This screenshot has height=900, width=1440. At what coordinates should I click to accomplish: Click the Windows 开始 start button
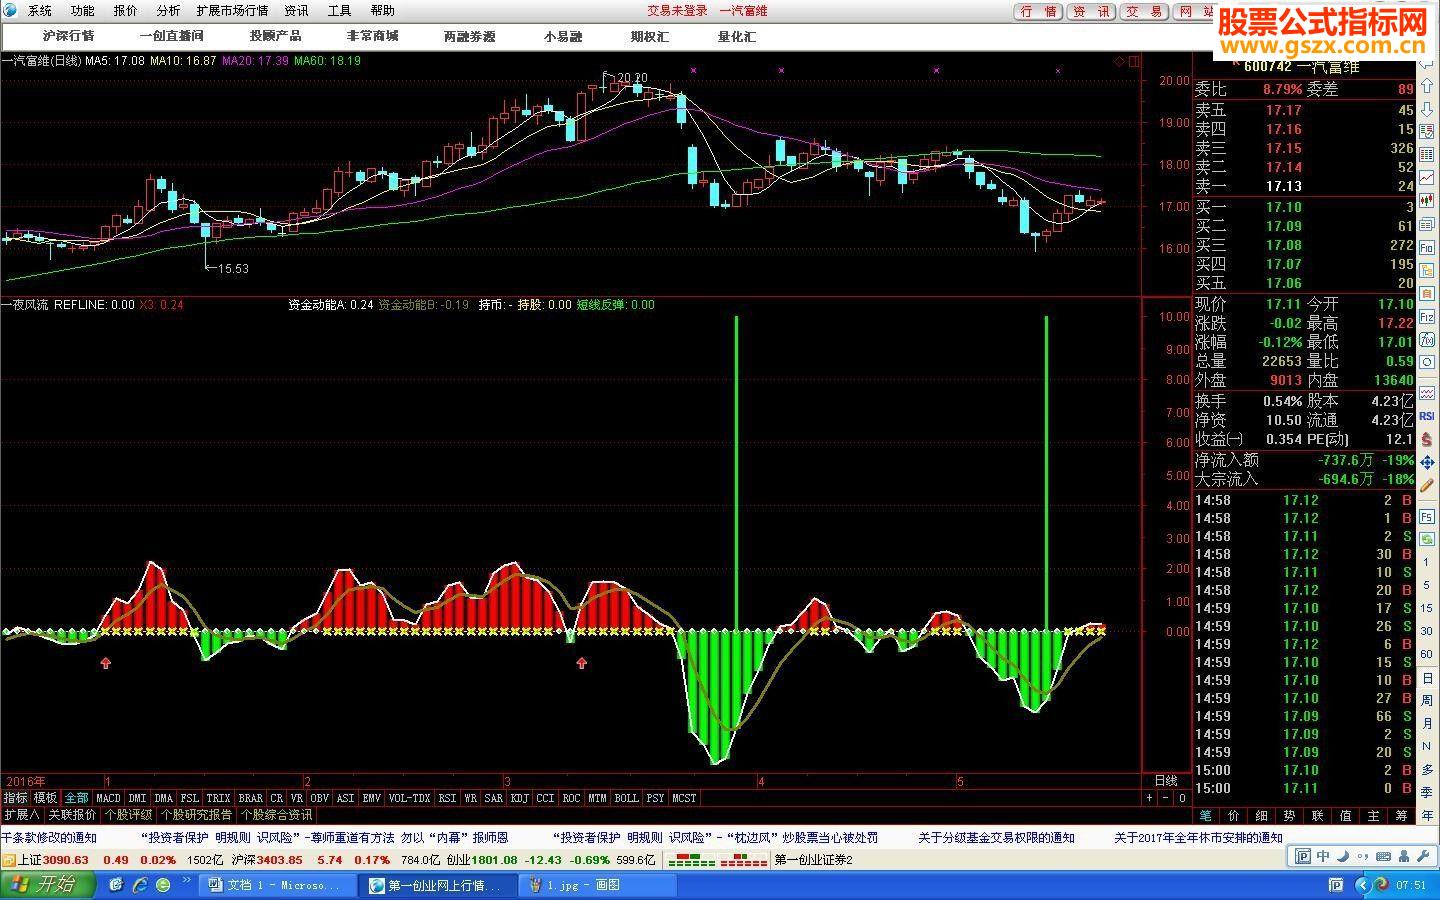coord(47,885)
